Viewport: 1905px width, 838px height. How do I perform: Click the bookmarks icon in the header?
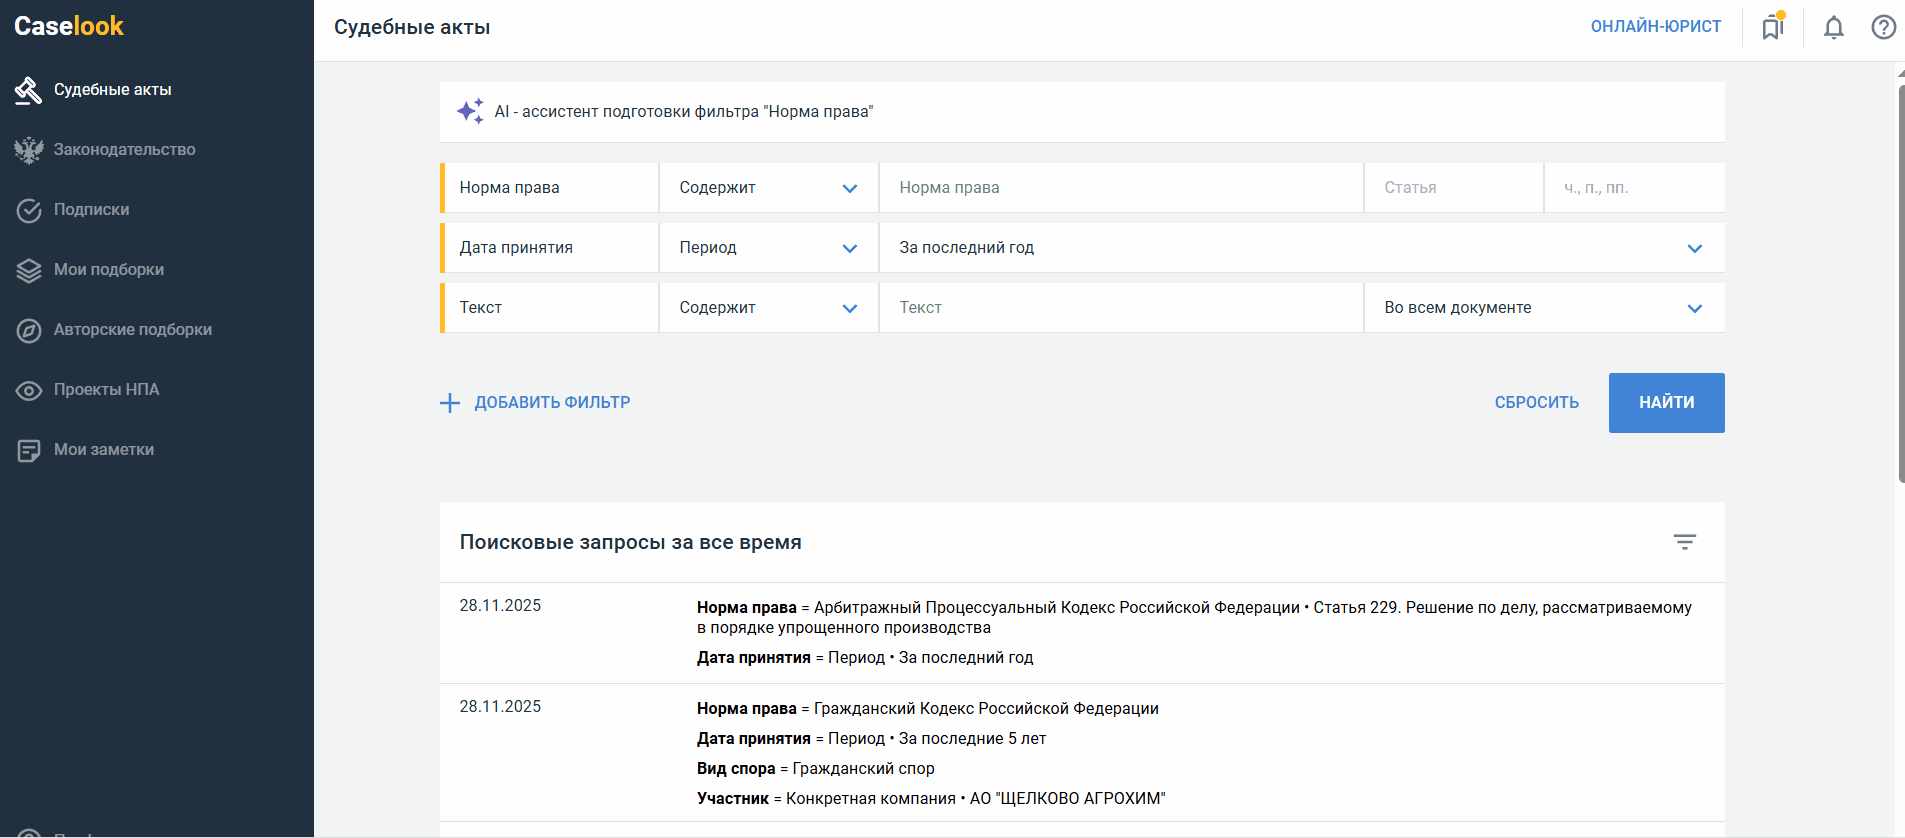point(1773,27)
